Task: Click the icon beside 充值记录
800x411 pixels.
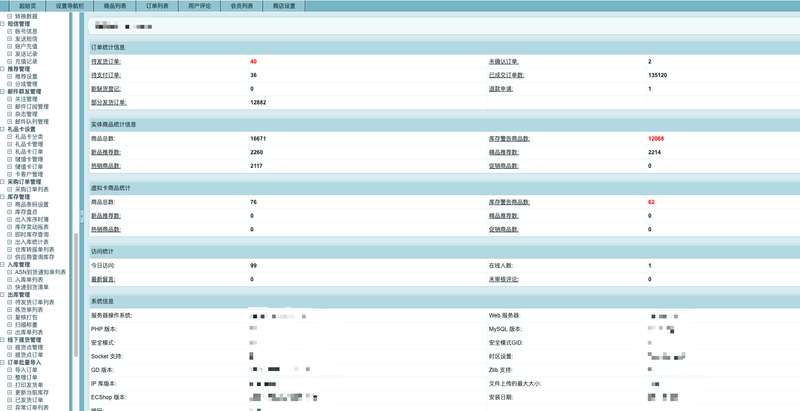Action: click(x=9, y=61)
